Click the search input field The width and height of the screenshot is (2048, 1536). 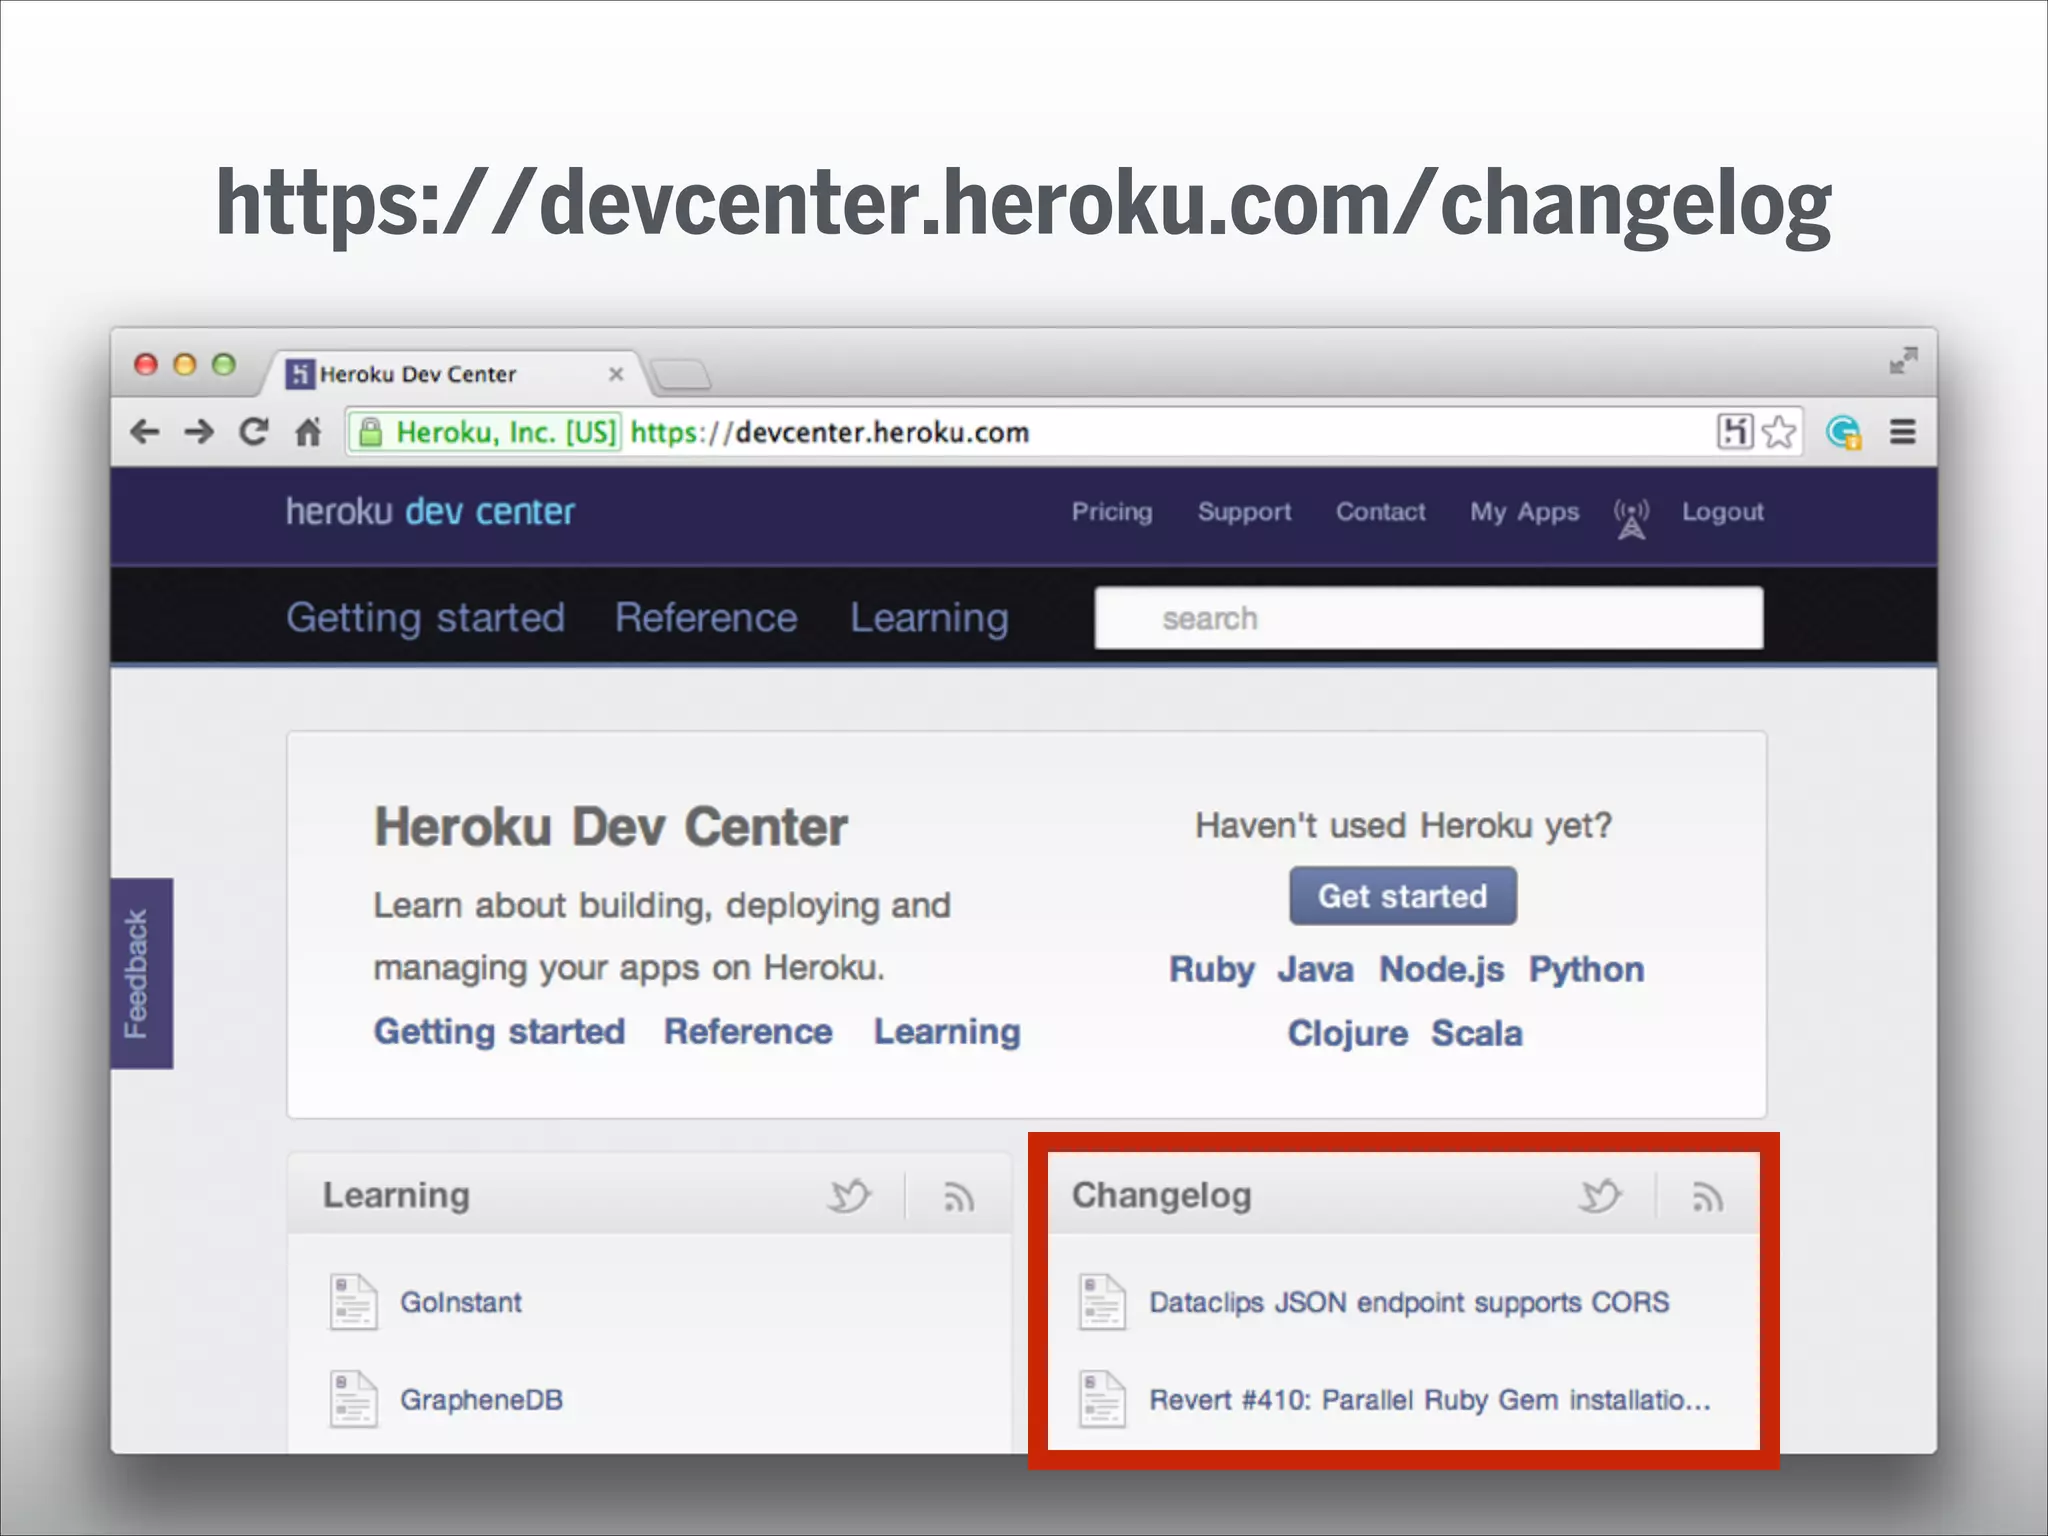pyautogui.click(x=1429, y=618)
